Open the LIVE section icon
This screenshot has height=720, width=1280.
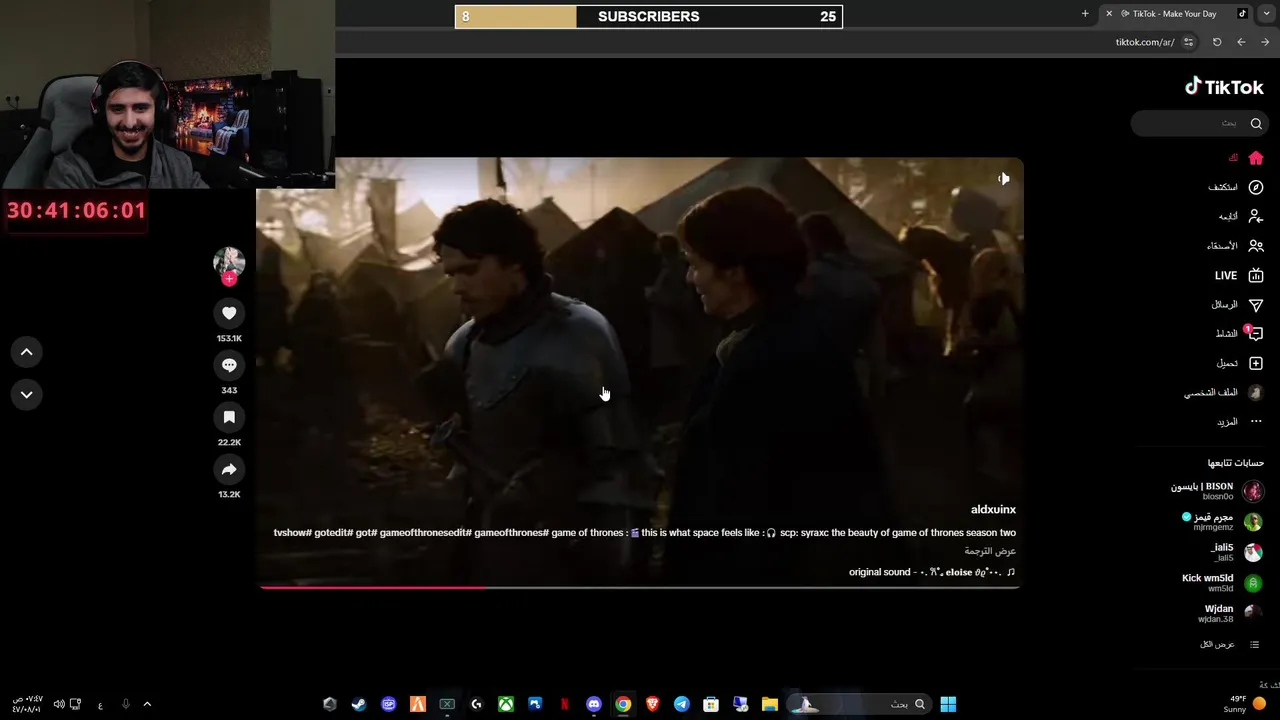coord(1256,275)
